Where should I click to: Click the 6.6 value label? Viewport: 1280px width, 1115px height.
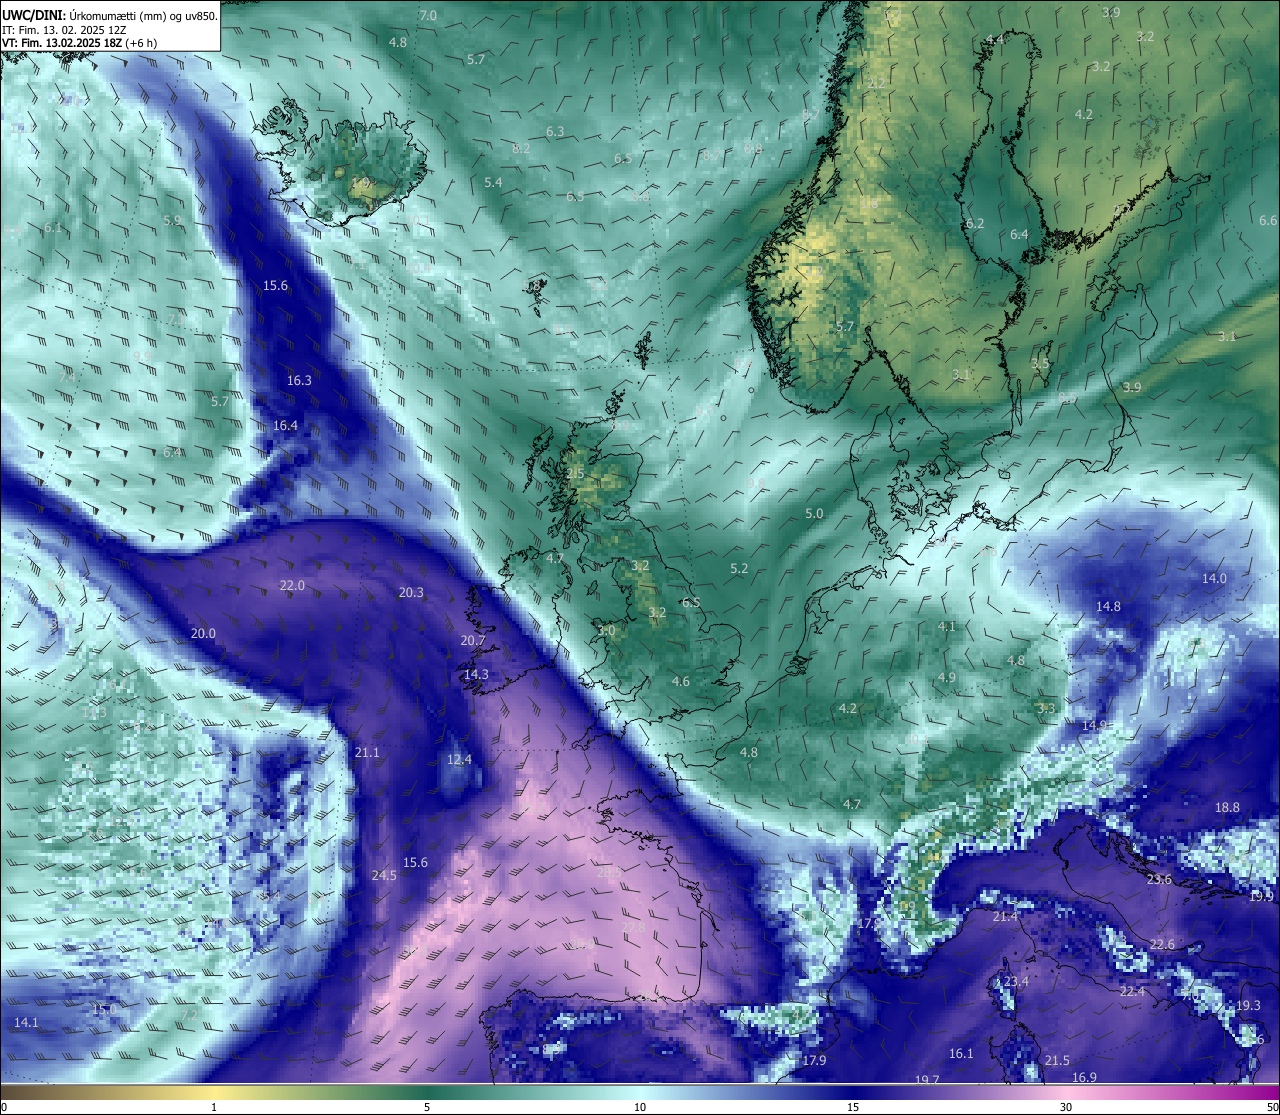coord(1268,220)
